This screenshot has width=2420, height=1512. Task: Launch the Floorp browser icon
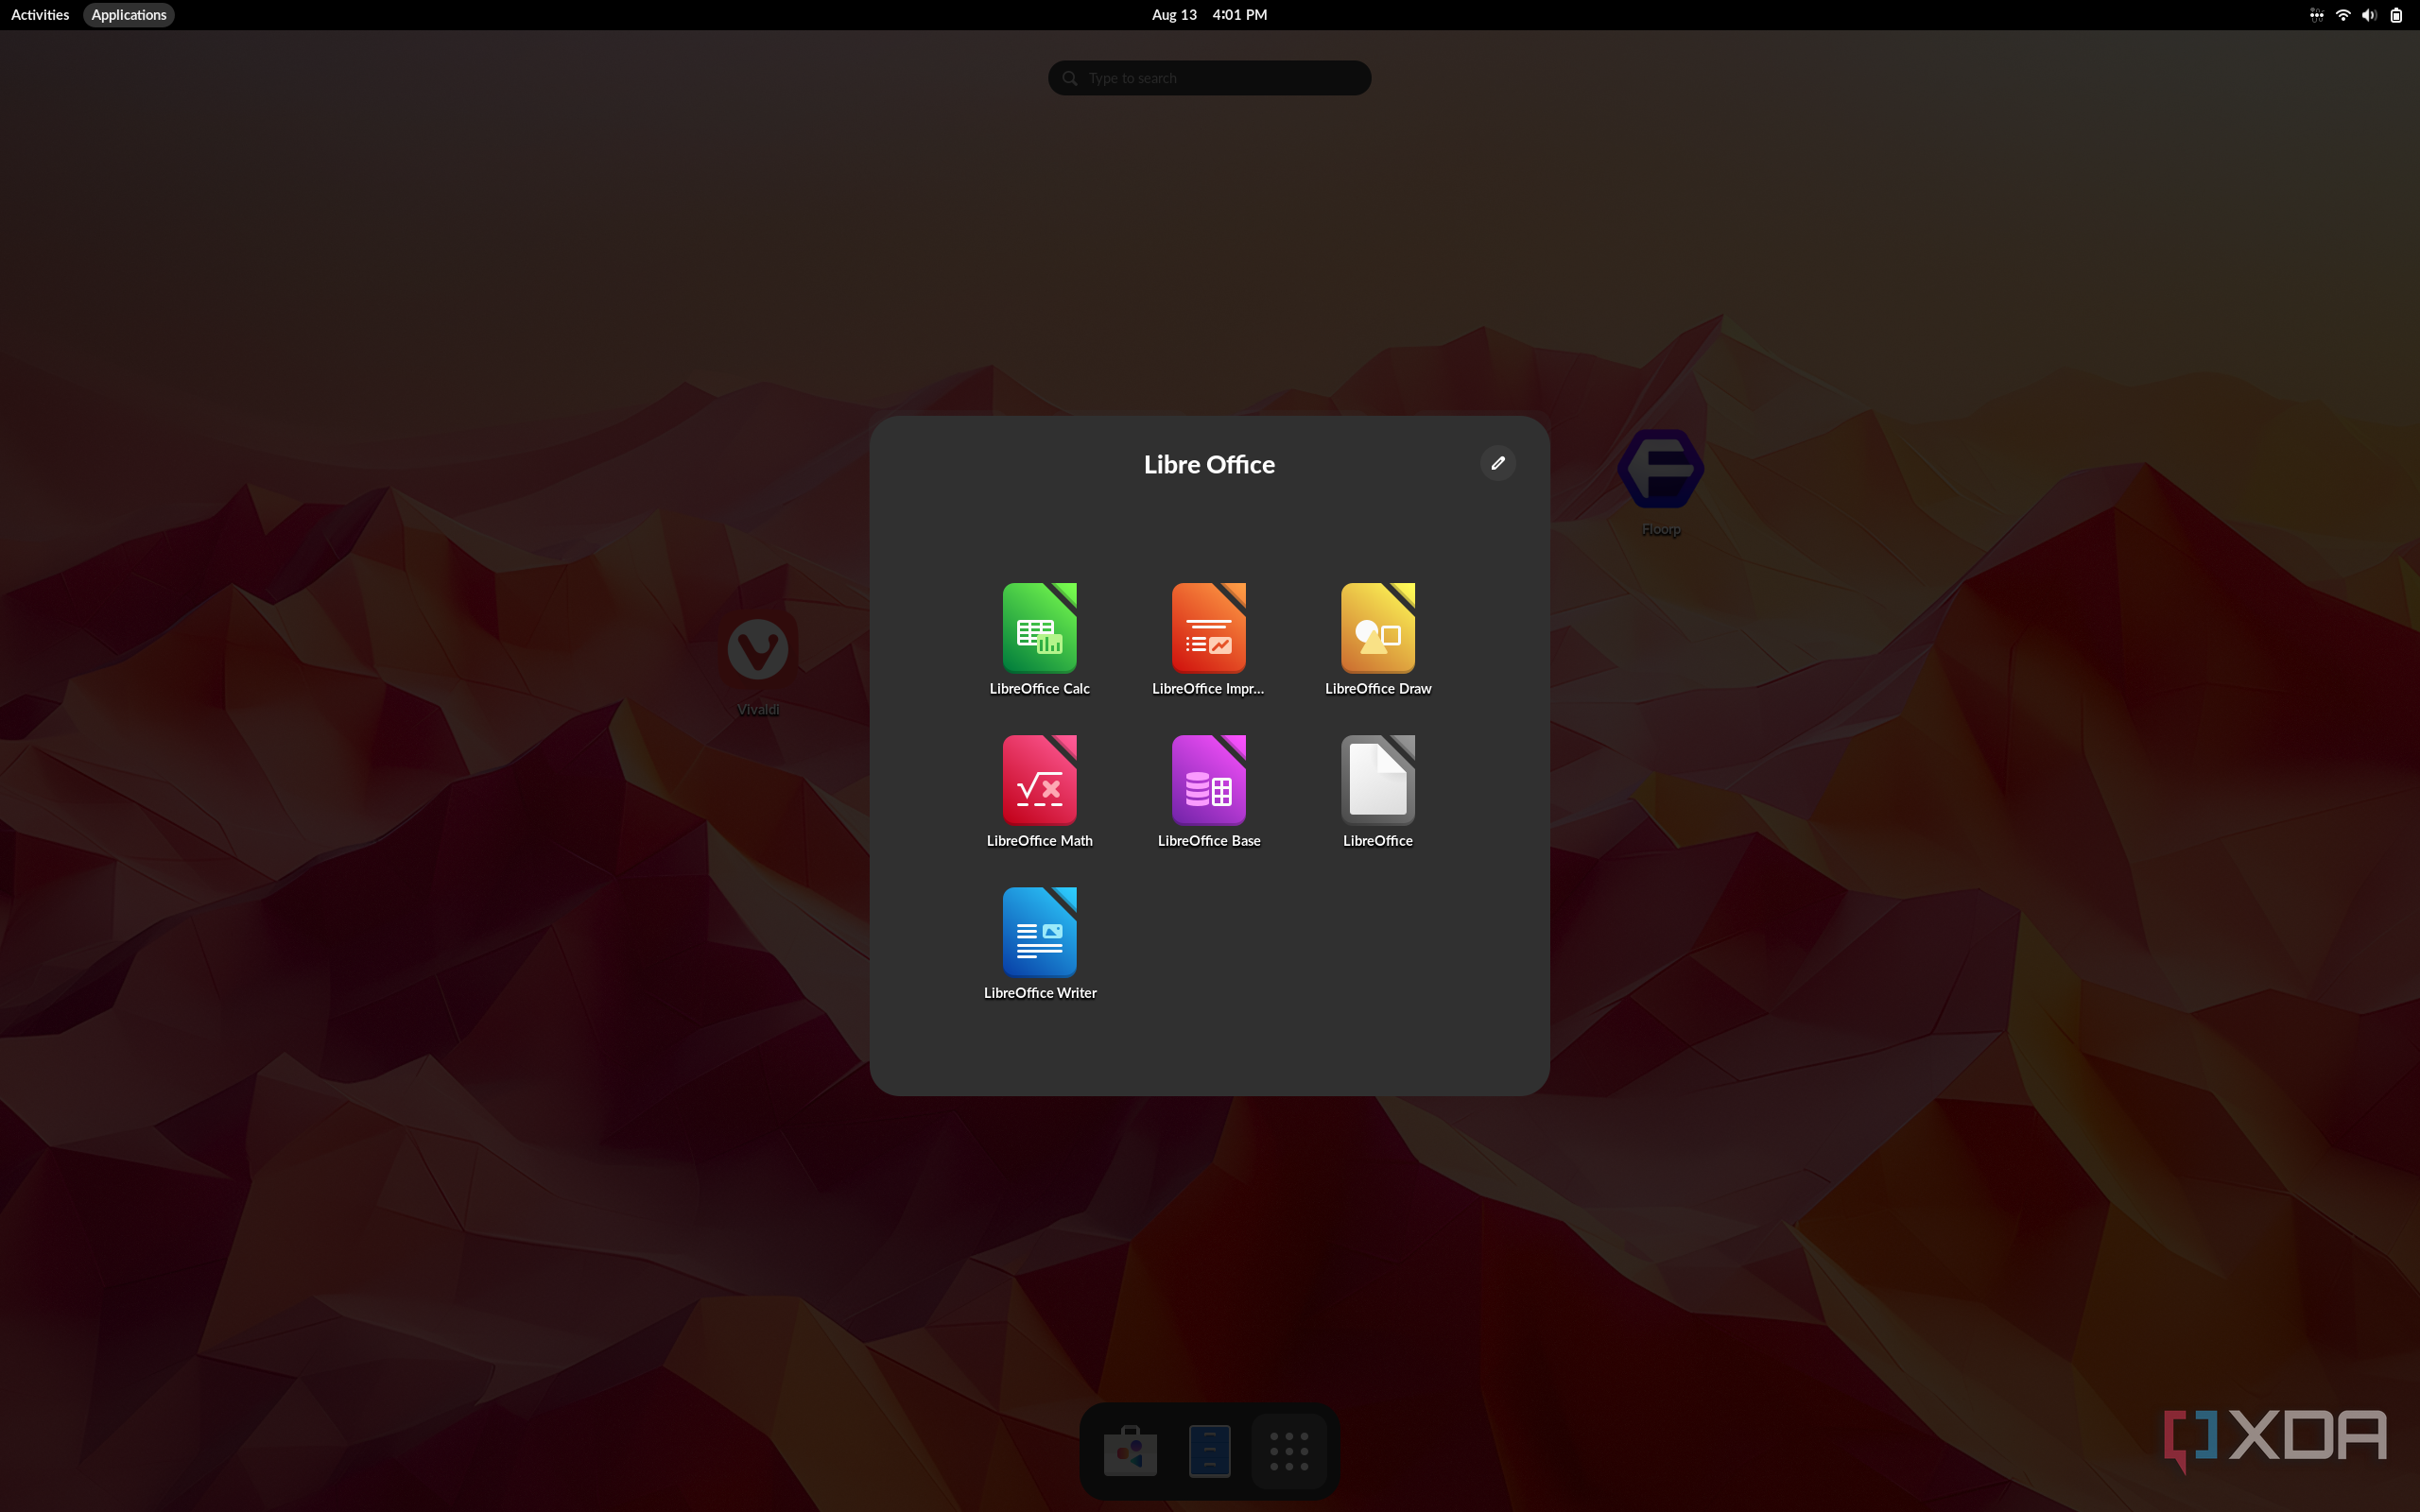pyautogui.click(x=1660, y=482)
